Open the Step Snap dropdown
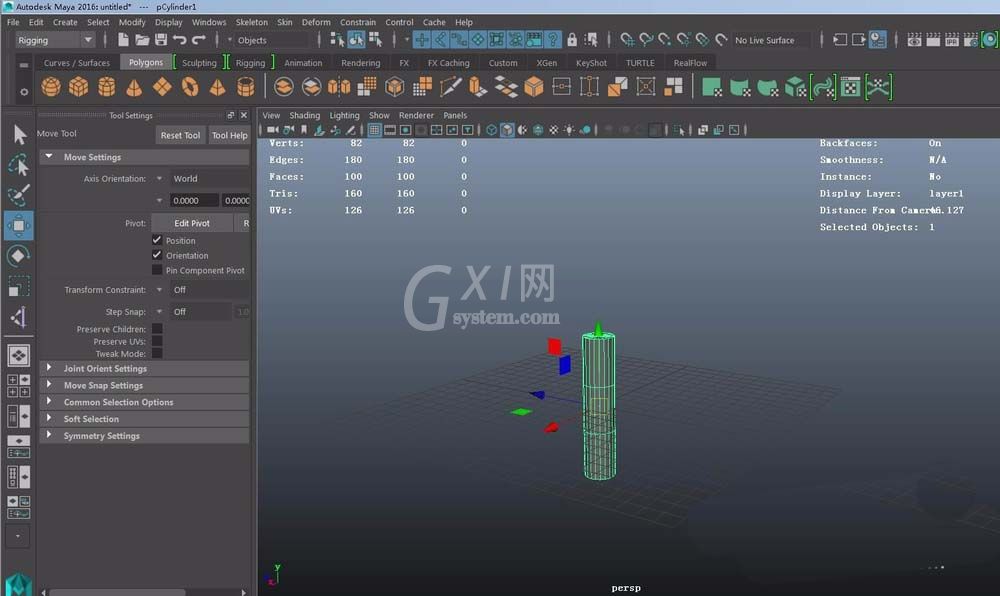 click(x=193, y=312)
